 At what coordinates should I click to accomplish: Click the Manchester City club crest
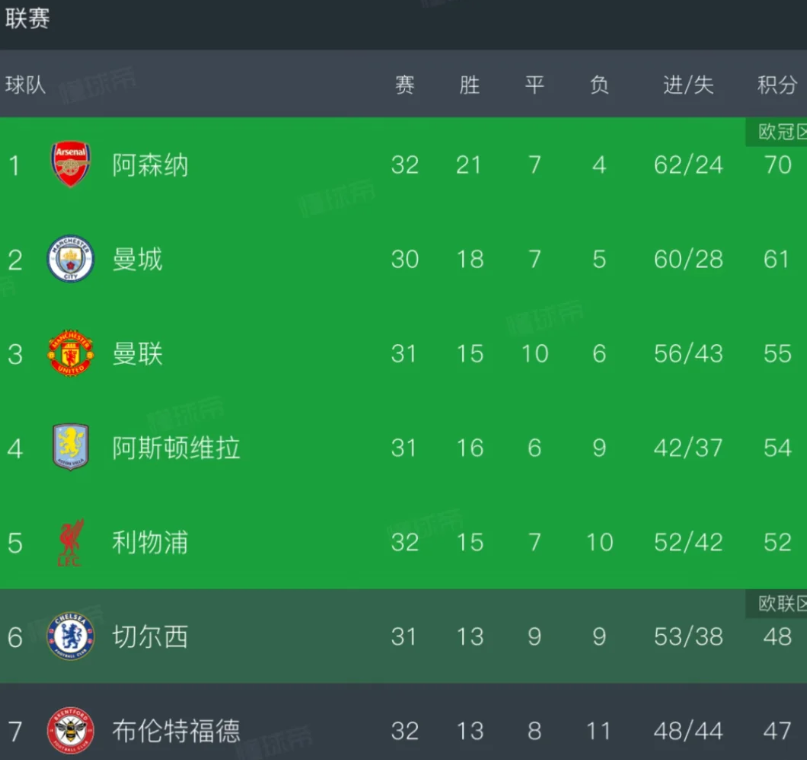coord(71,260)
